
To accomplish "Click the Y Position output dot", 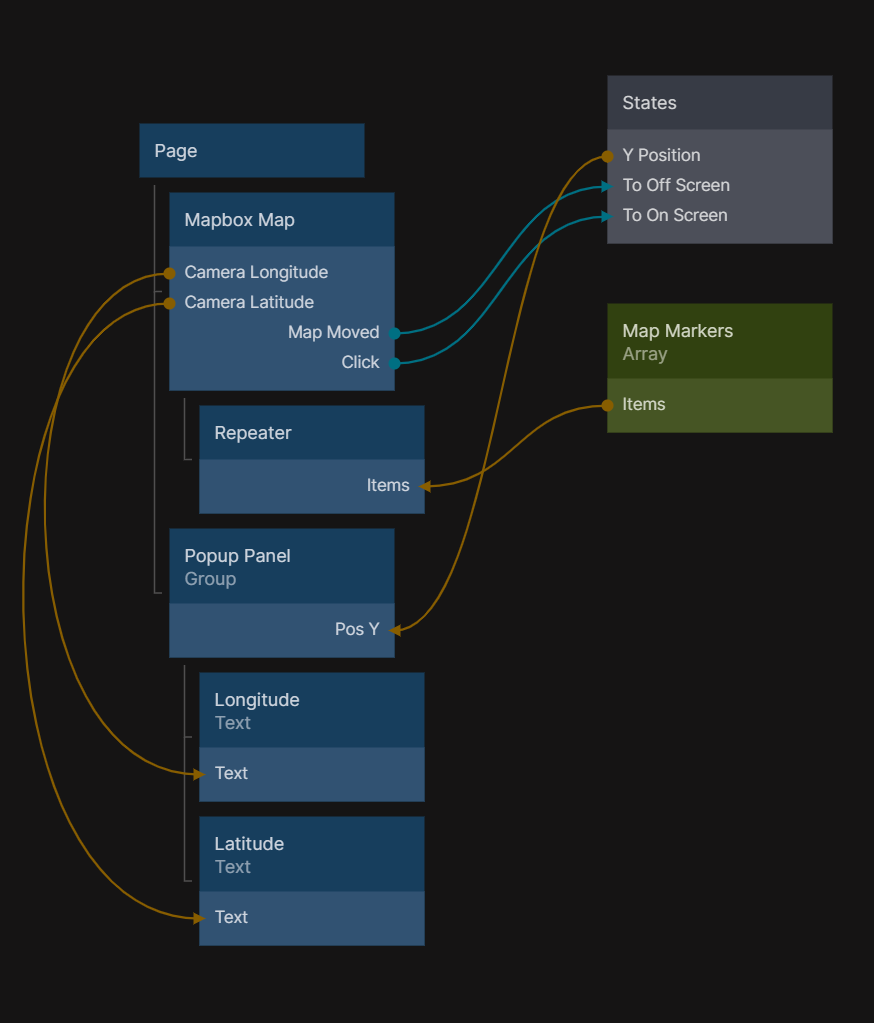I will 607,156.
